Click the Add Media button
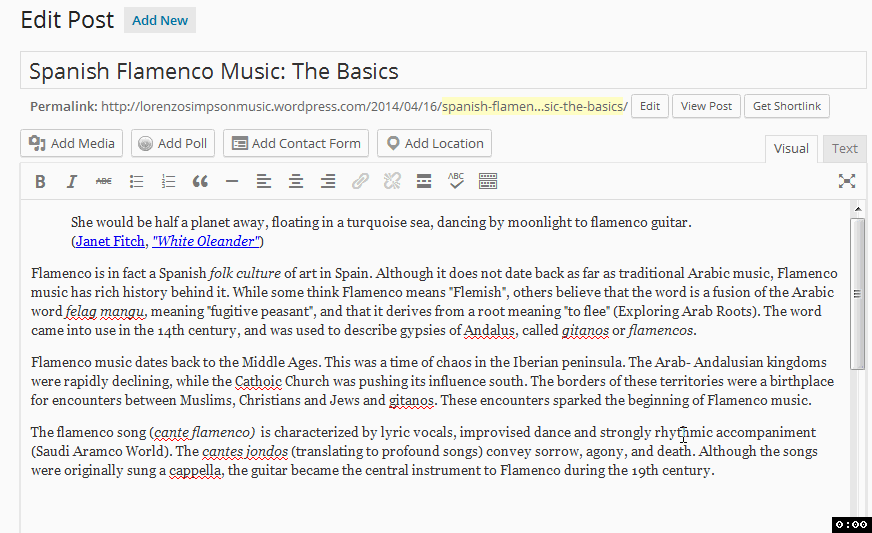The width and height of the screenshot is (872, 533). [72, 143]
